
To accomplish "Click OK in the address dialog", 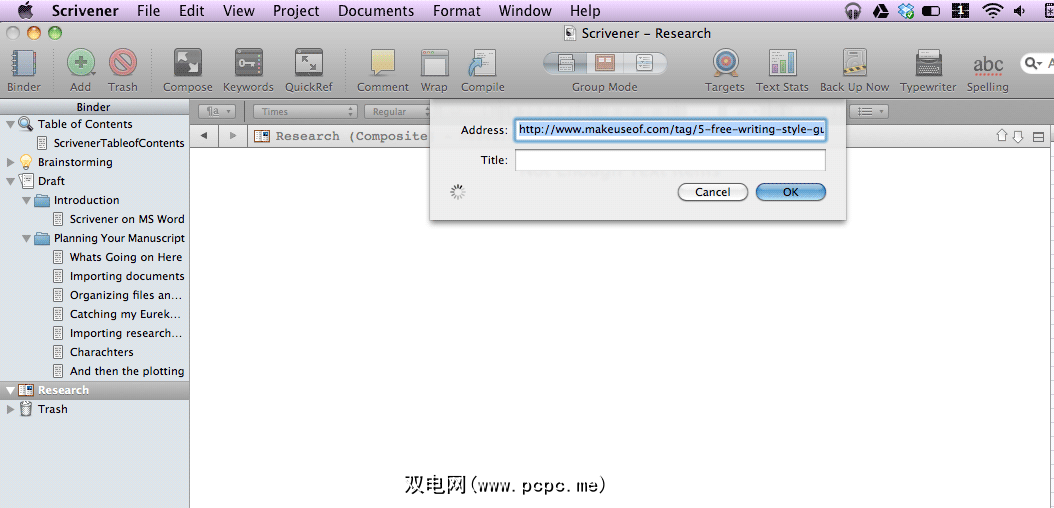I will tap(790, 192).
